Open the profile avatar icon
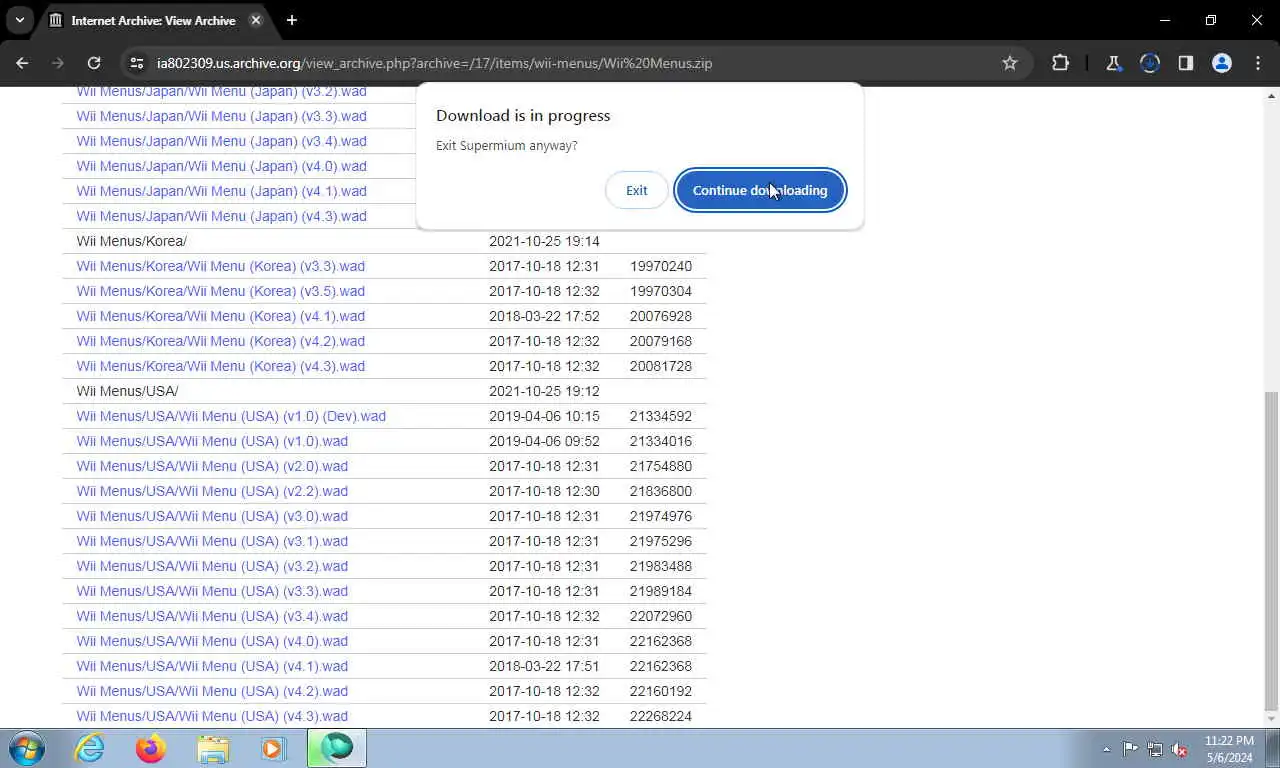Image resolution: width=1280 pixels, height=768 pixels. pos(1222,63)
